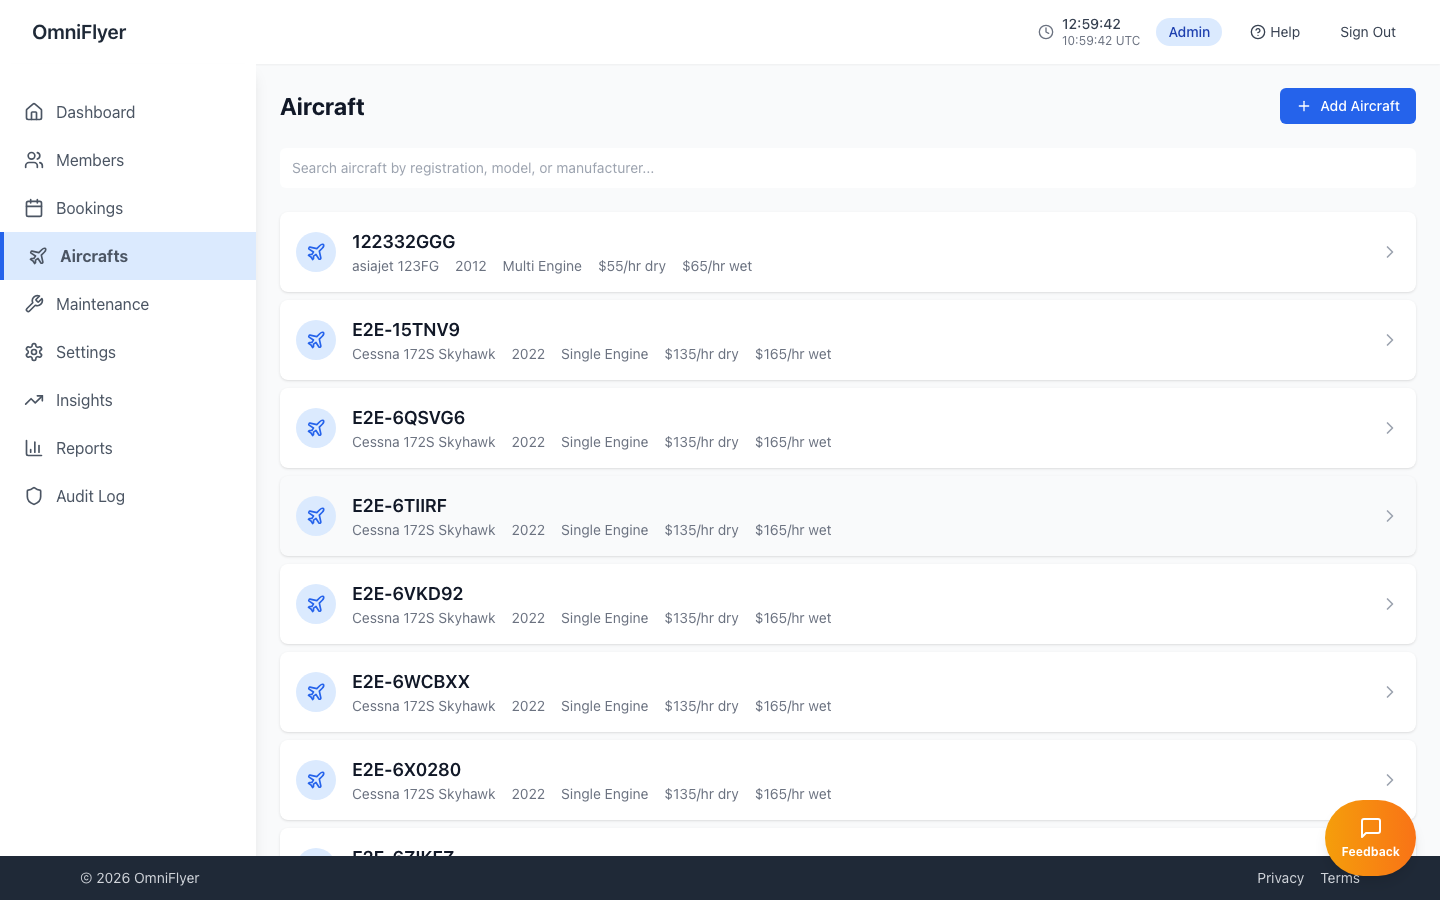Screen dimensions: 1440x900
Task: Select Maintenance in the sidebar
Action: click(x=128, y=304)
